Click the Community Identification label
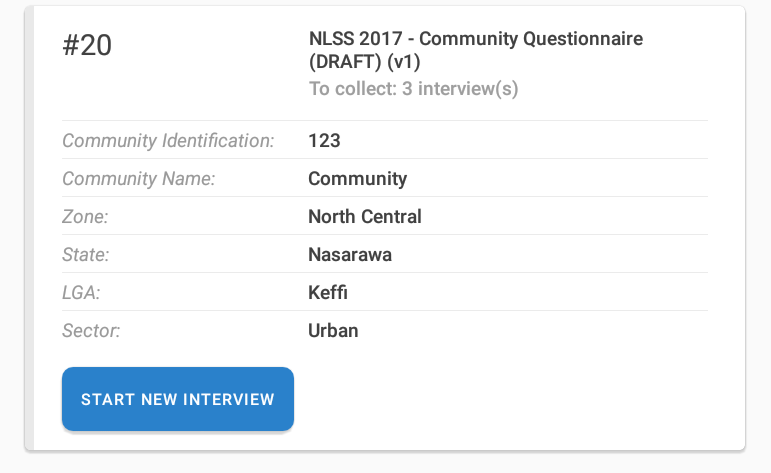Image resolution: width=771 pixels, height=473 pixels. pos(168,141)
